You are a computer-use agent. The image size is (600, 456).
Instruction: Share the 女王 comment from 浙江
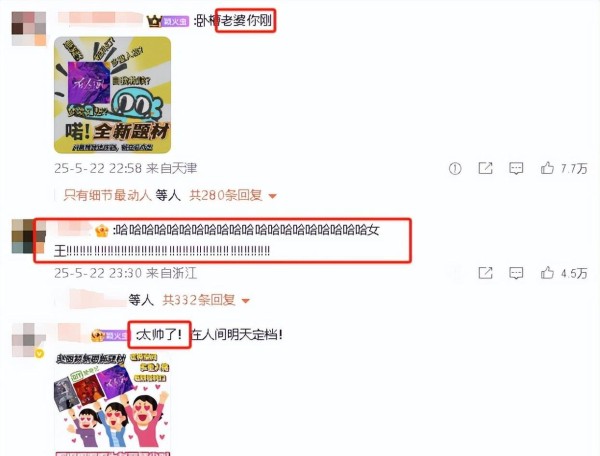tap(485, 273)
